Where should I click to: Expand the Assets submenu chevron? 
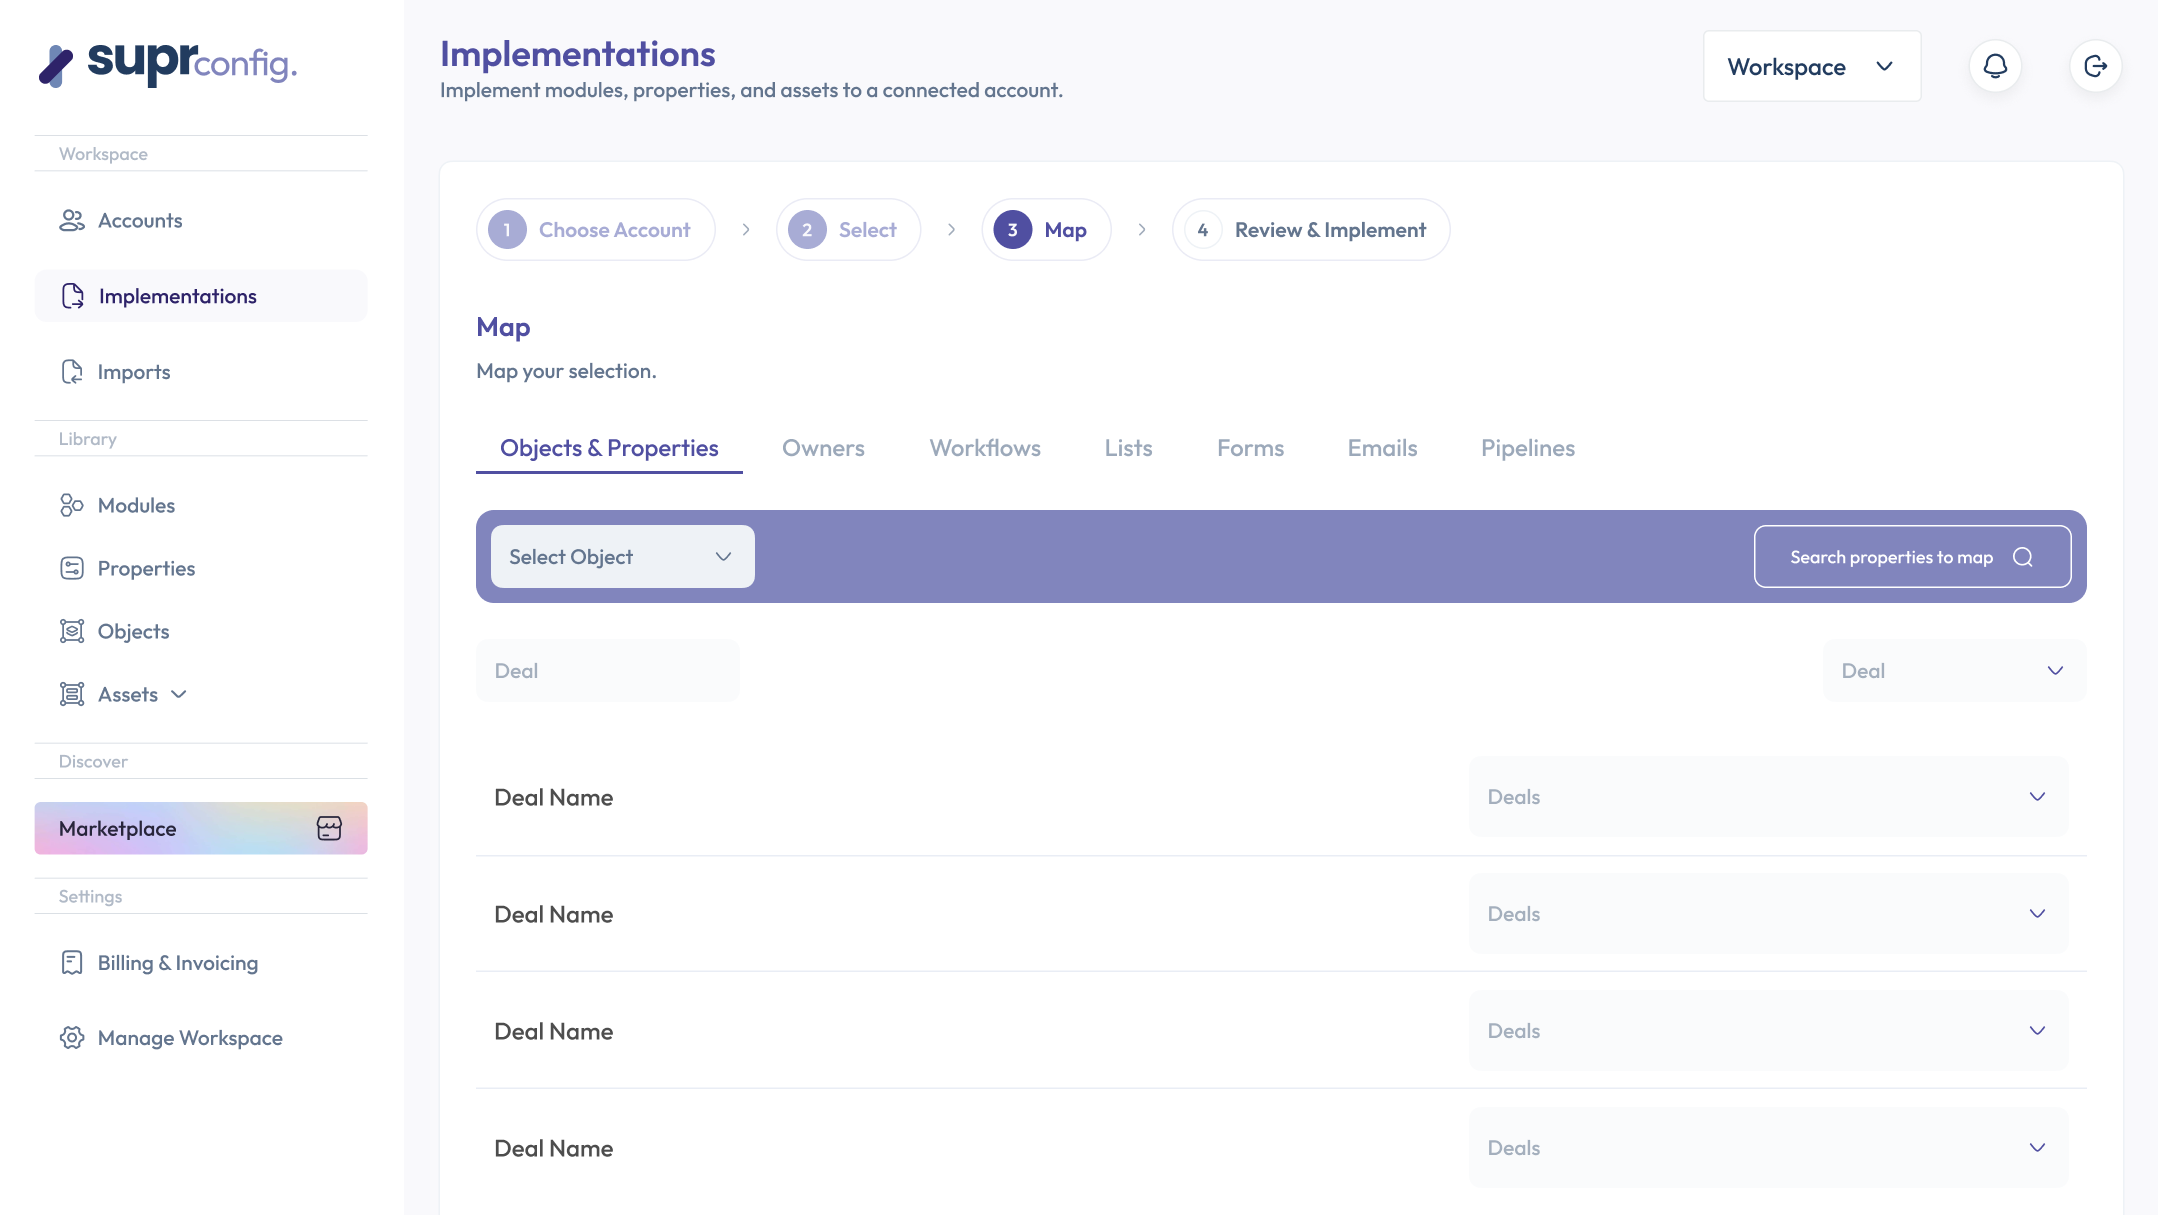[x=179, y=694]
